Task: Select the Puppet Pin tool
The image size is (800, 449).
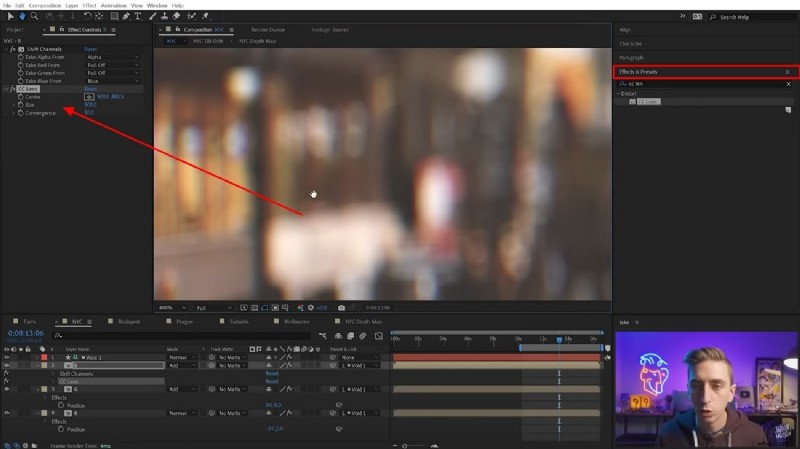Action: coord(206,16)
